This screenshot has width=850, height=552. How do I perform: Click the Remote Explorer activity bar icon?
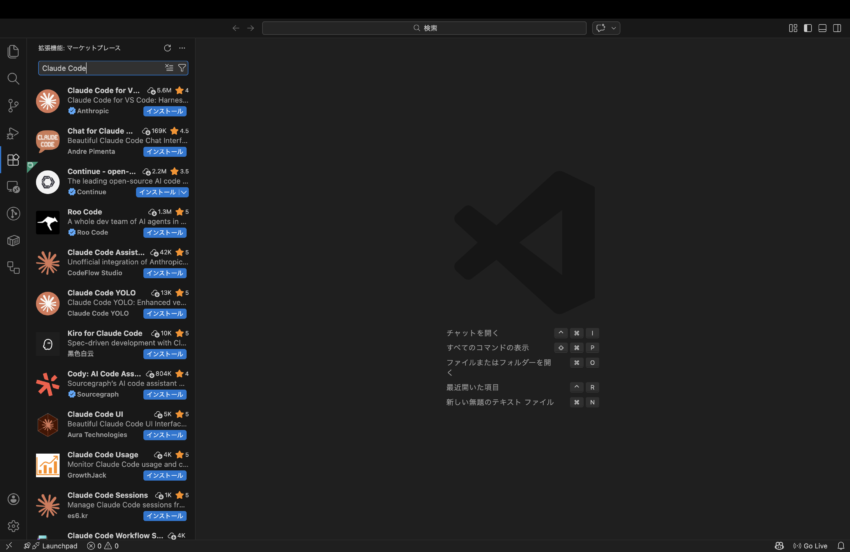point(13,187)
